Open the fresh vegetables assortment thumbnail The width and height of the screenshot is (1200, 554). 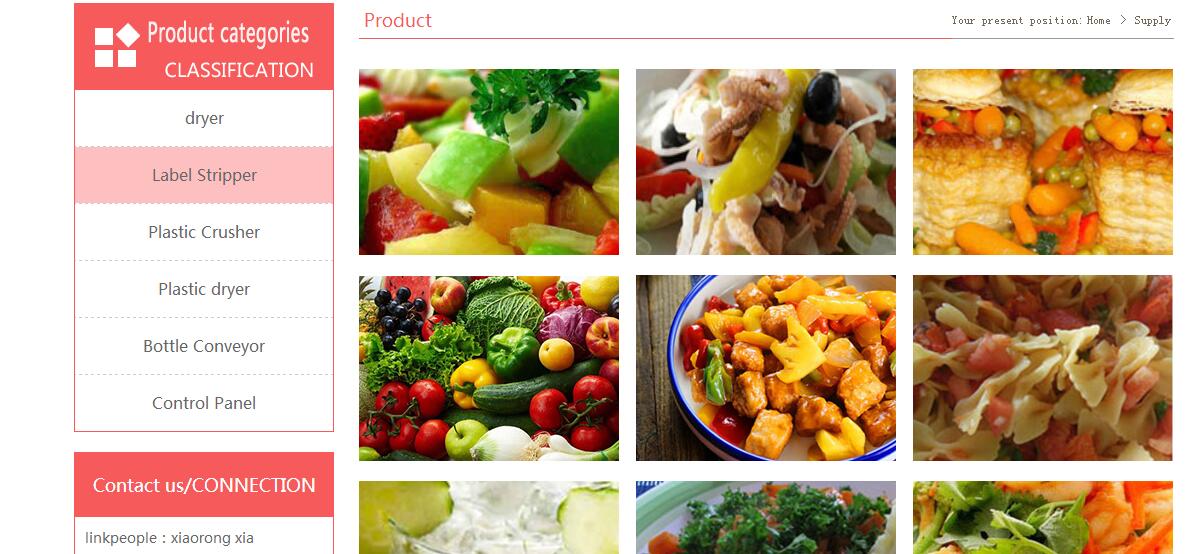tap(489, 368)
